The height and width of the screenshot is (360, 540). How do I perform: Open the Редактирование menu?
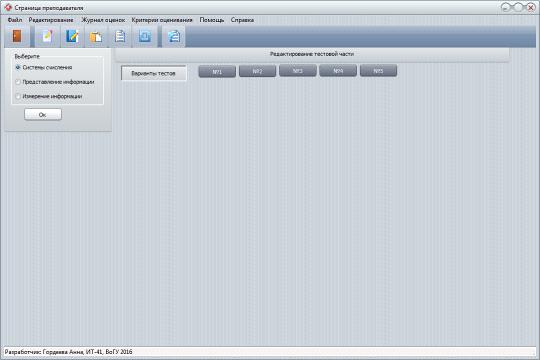(x=51, y=20)
